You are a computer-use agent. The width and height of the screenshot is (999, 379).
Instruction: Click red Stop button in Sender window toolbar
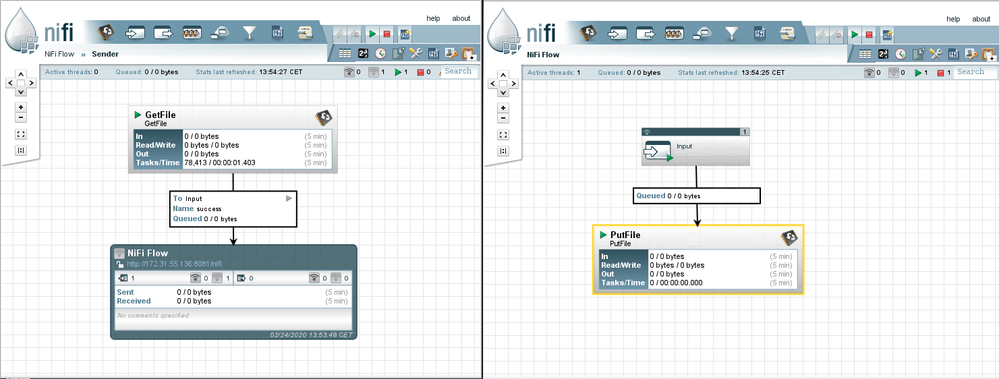387,34
